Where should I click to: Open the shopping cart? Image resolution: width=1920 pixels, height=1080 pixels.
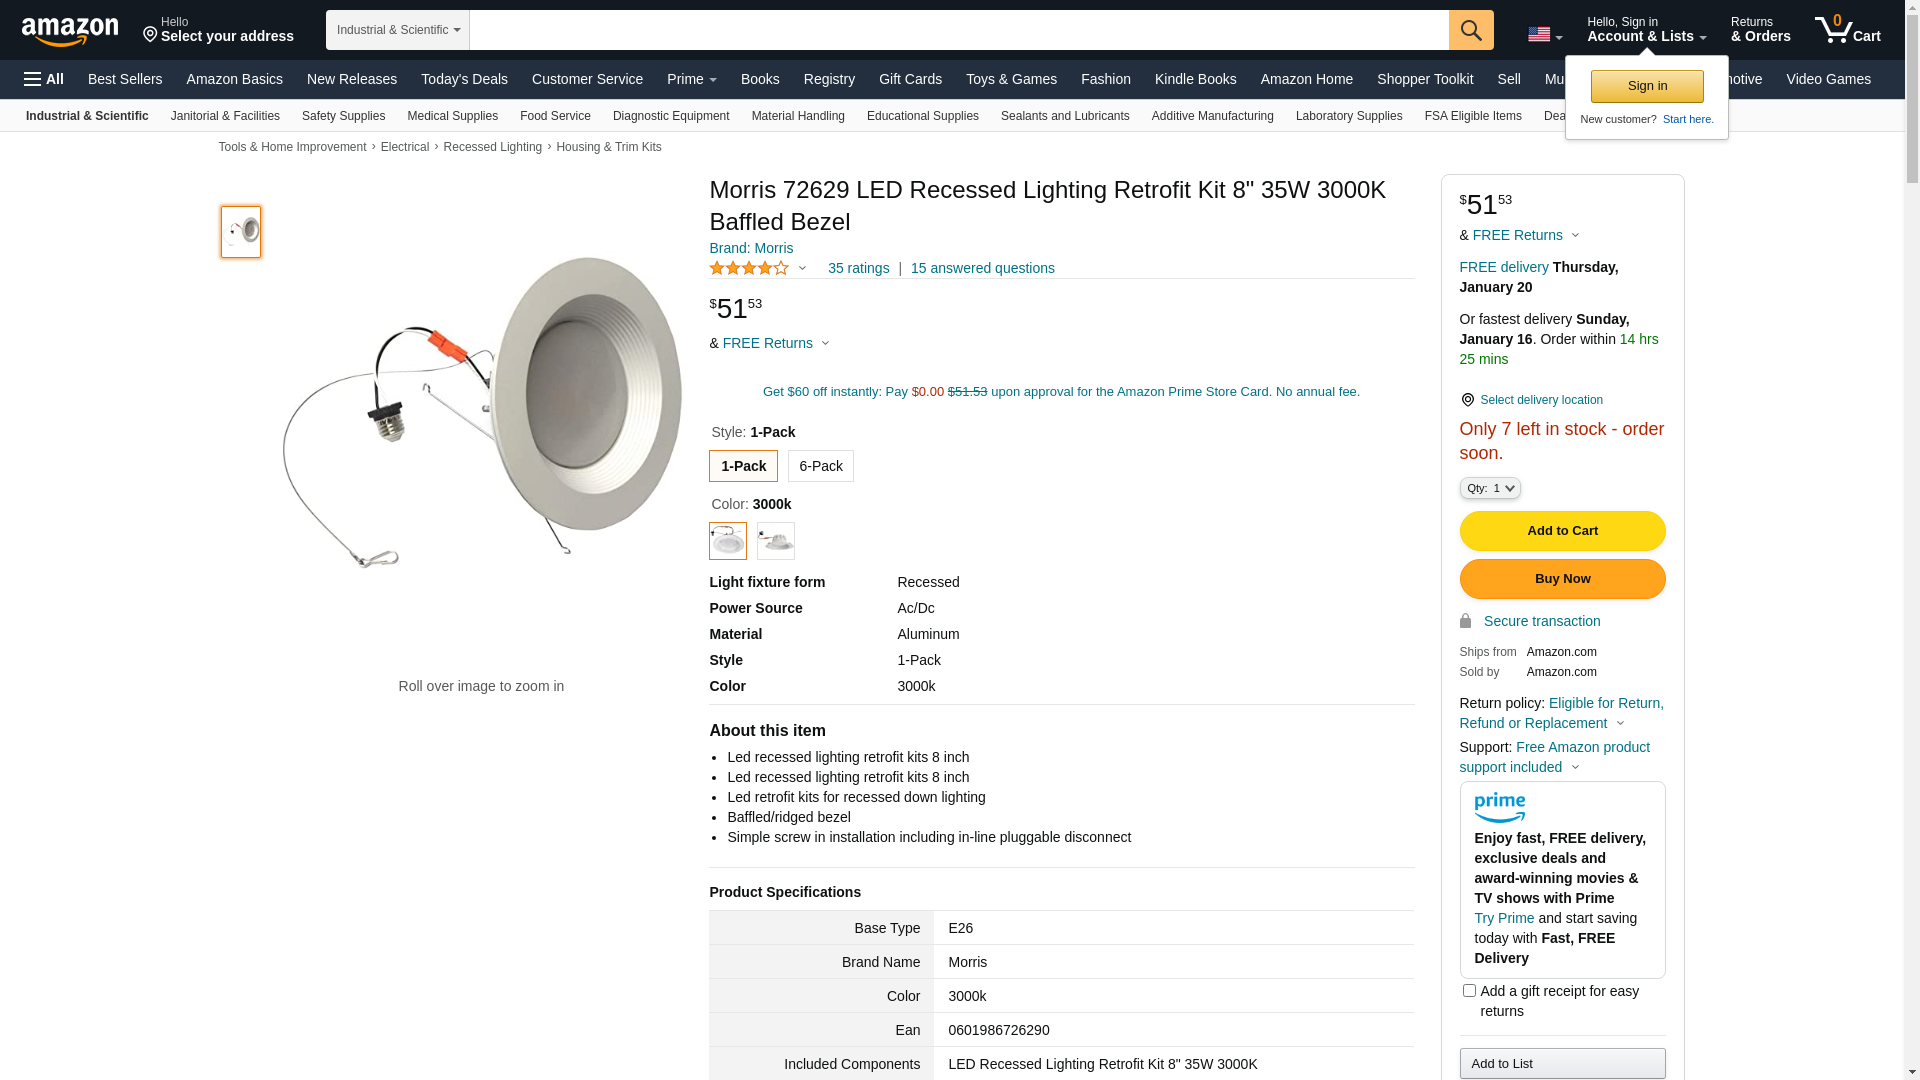pos(1848,30)
